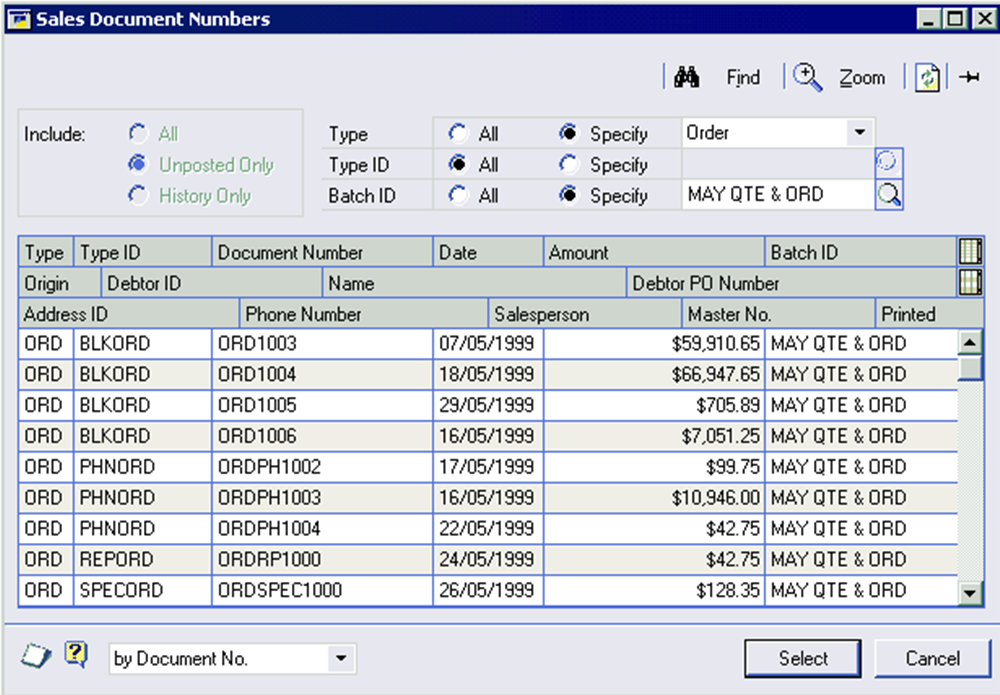
Task: Click the binoculars Find icon
Action: pos(687,78)
